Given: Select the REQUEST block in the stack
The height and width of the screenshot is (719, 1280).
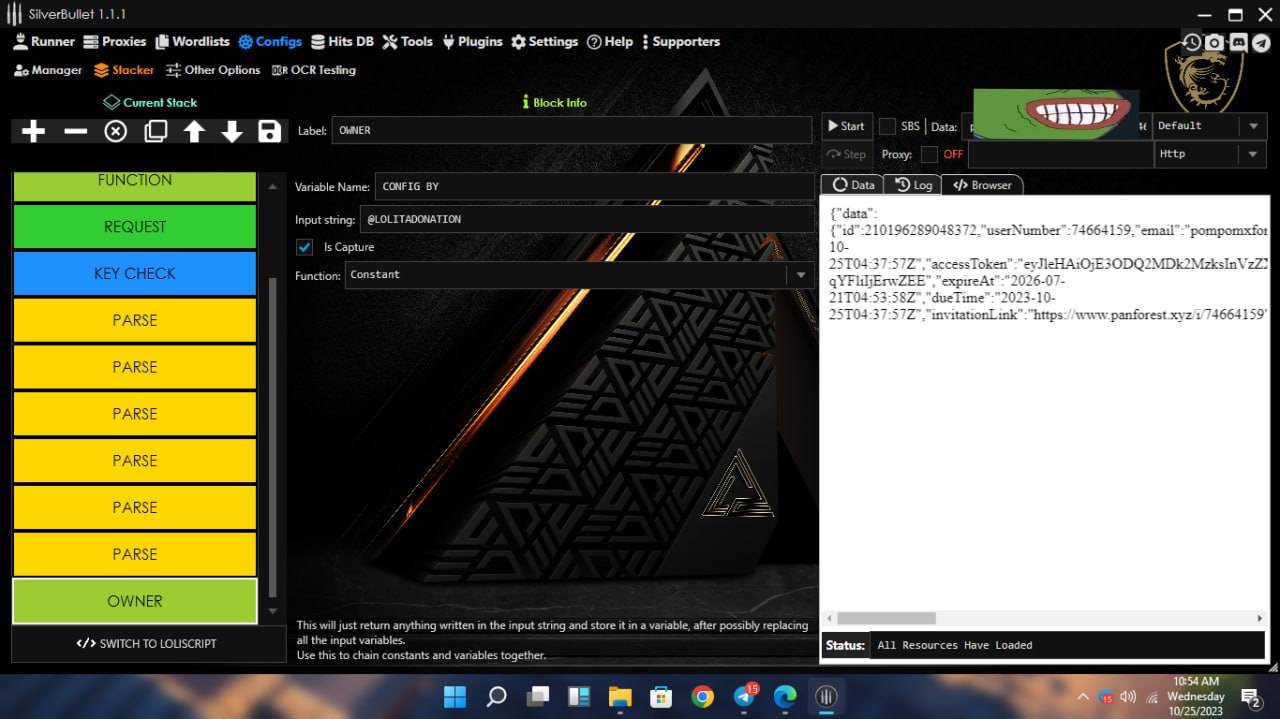Looking at the screenshot, I should (x=135, y=227).
